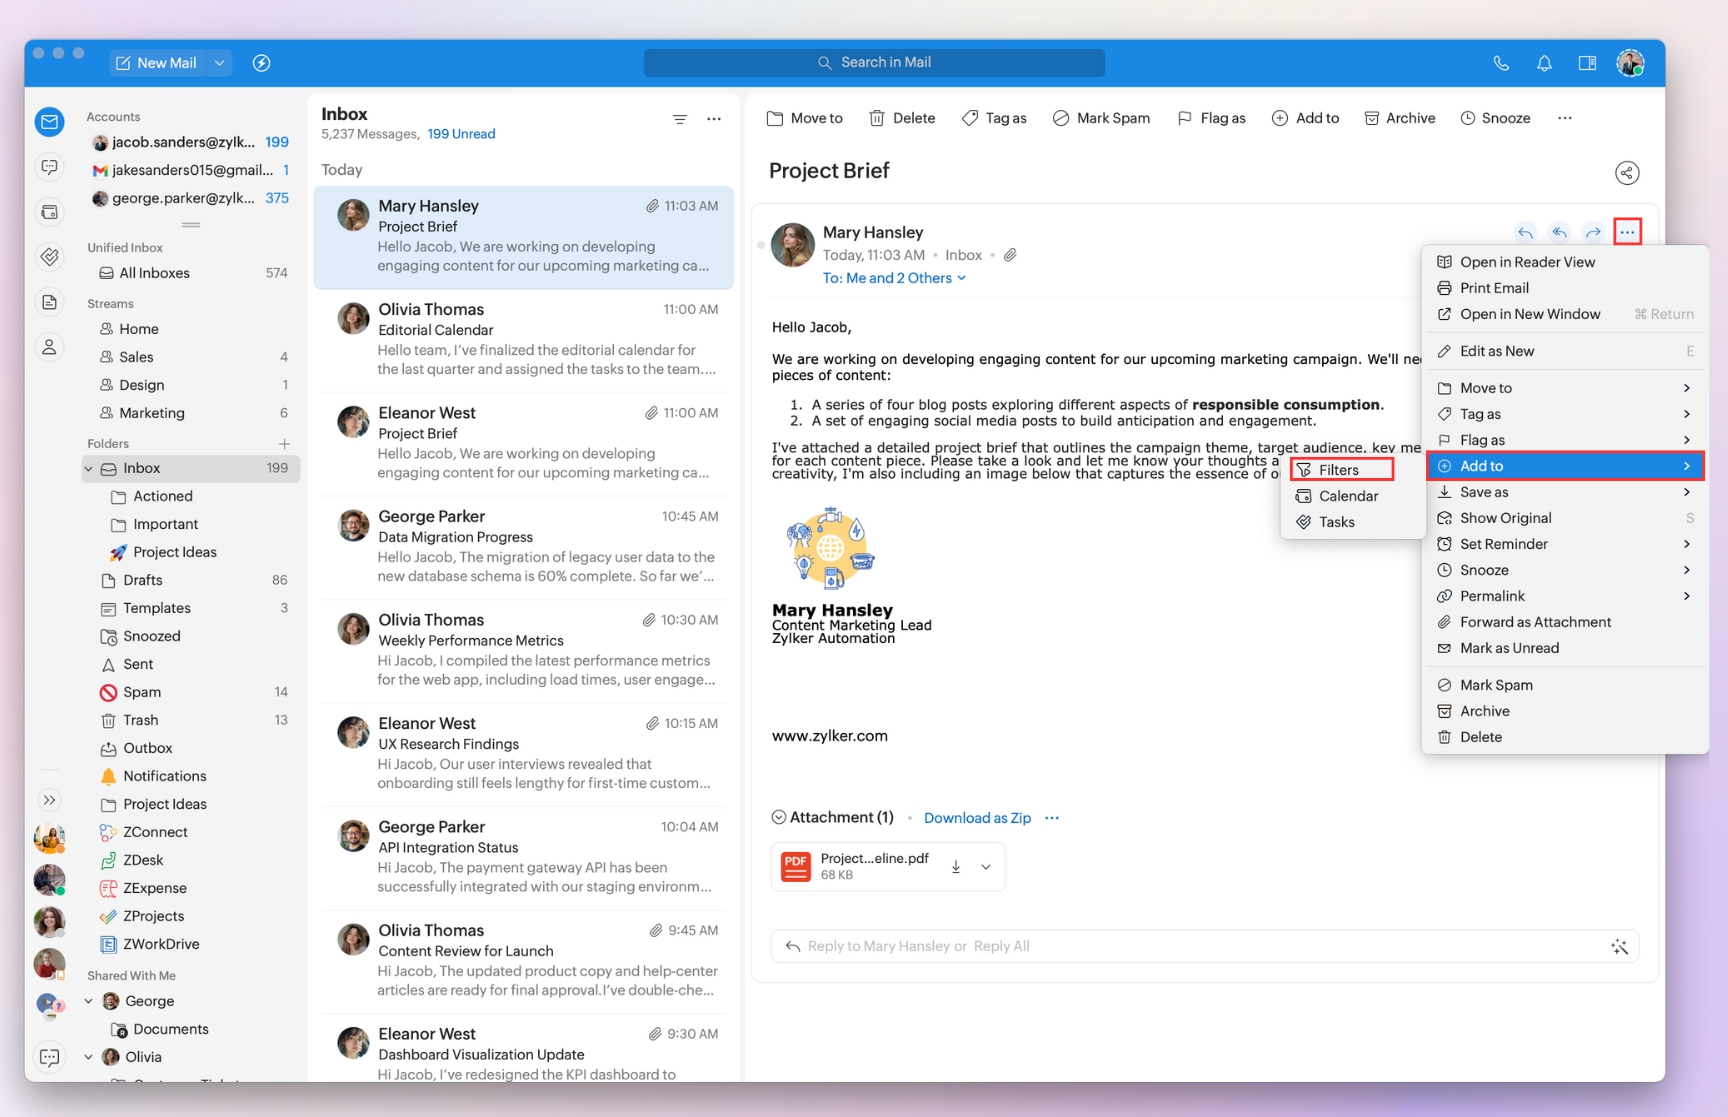Image resolution: width=1728 pixels, height=1117 pixels.
Task: Choose Mark as Unread in menu
Action: pyautogui.click(x=1565, y=648)
